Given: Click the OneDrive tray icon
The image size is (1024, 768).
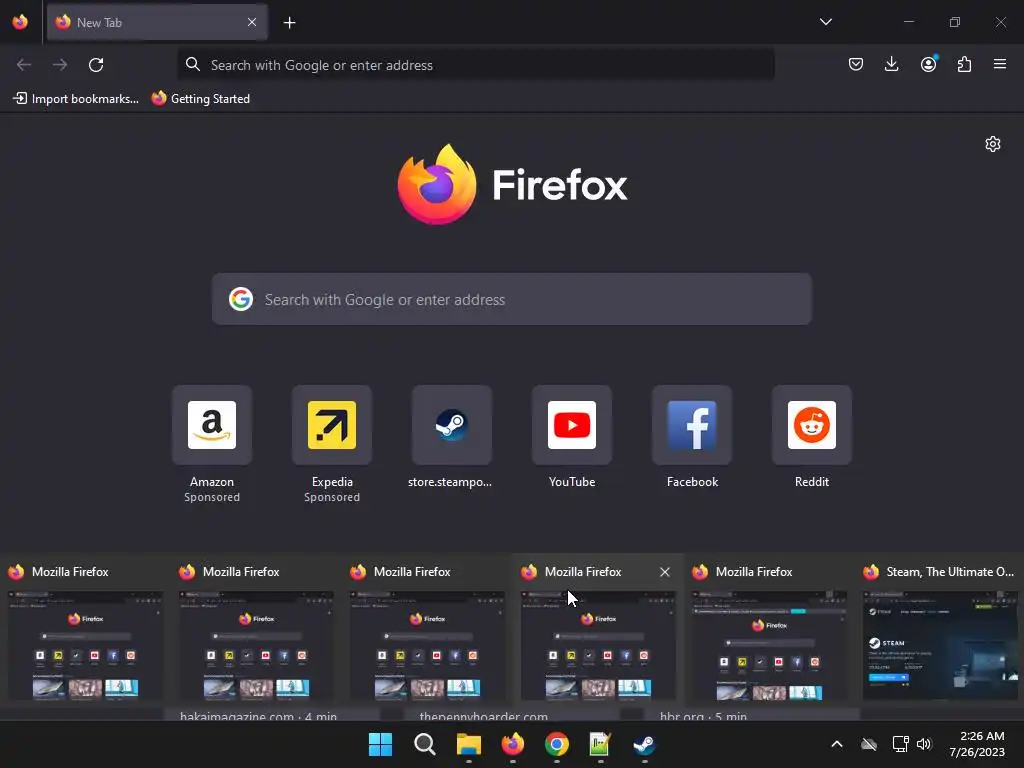Looking at the screenshot, I should click(x=869, y=744).
